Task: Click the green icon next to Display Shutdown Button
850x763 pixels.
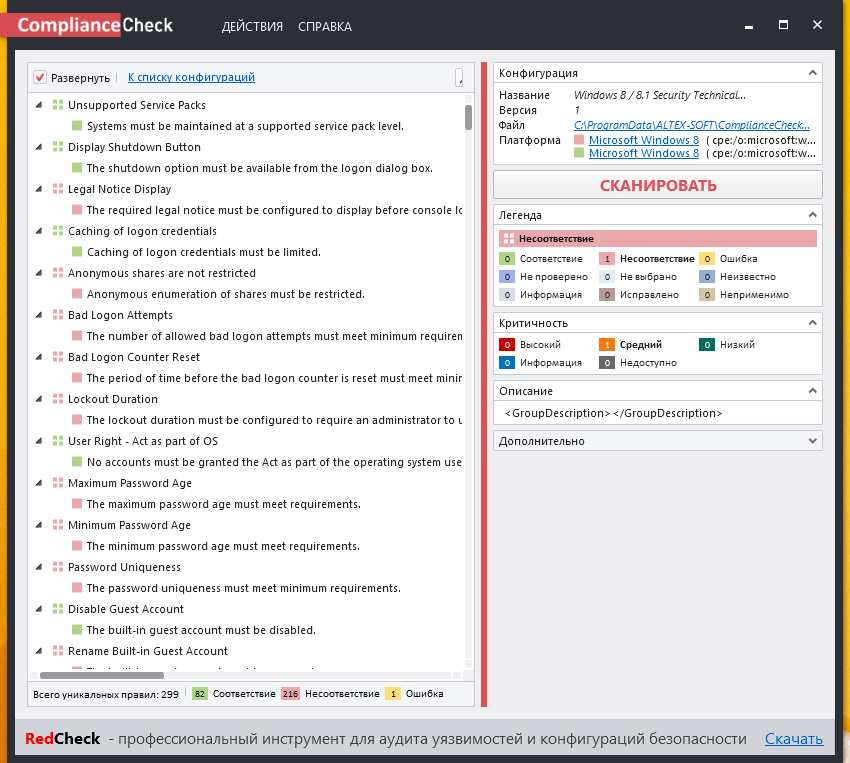Action: (x=58, y=147)
